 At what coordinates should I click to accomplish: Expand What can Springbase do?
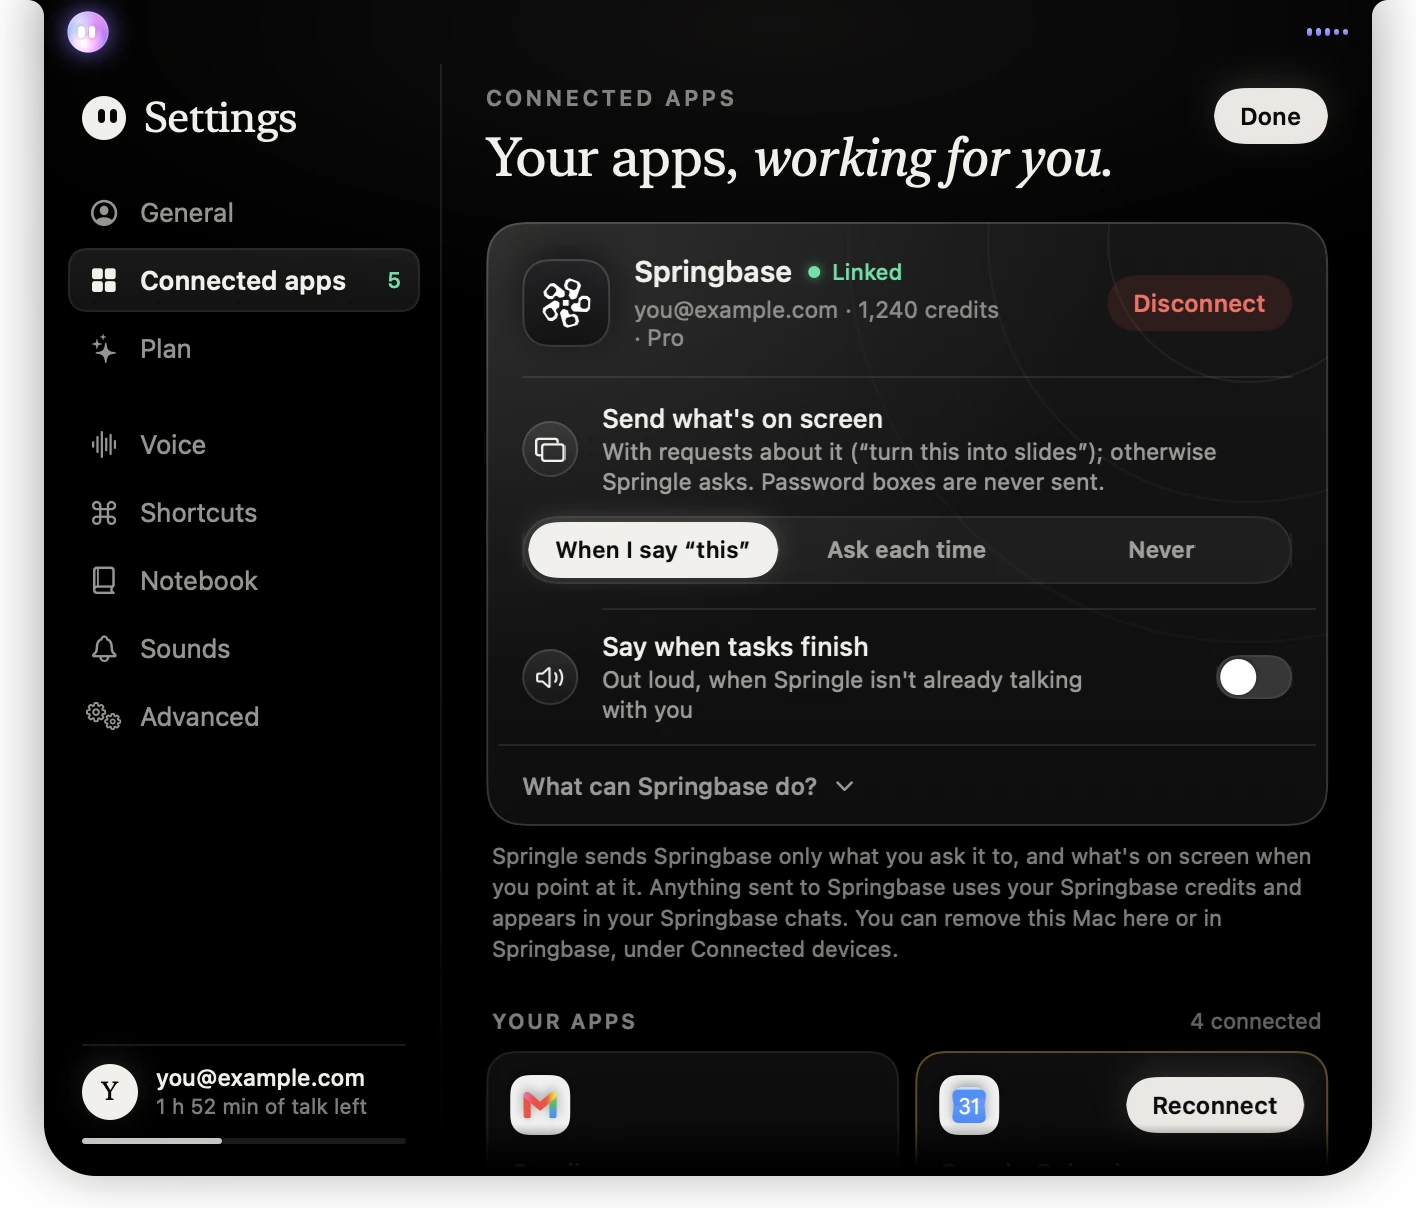(688, 787)
